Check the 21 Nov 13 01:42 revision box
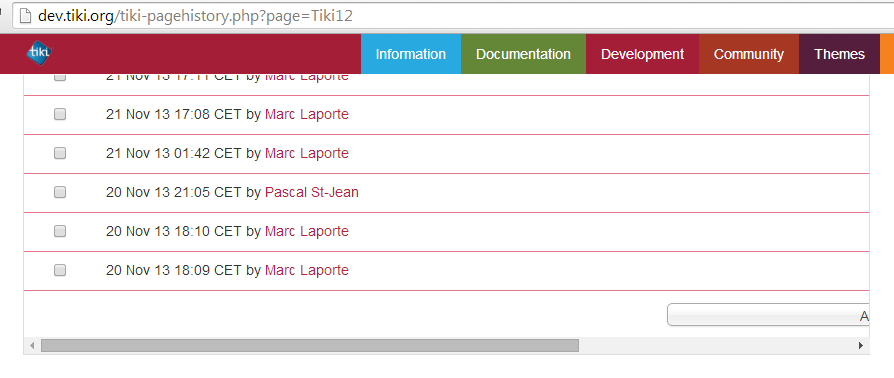This screenshot has height=378, width=894. pyautogui.click(x=60, y=153)
